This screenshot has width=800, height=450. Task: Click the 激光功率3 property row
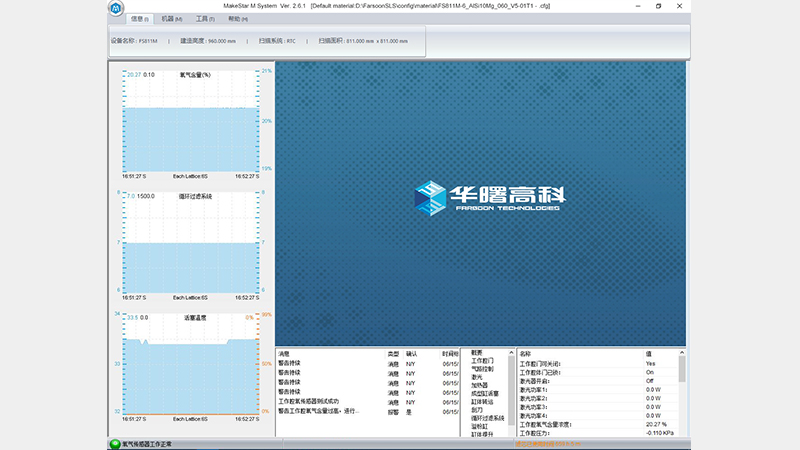[597, 407]
